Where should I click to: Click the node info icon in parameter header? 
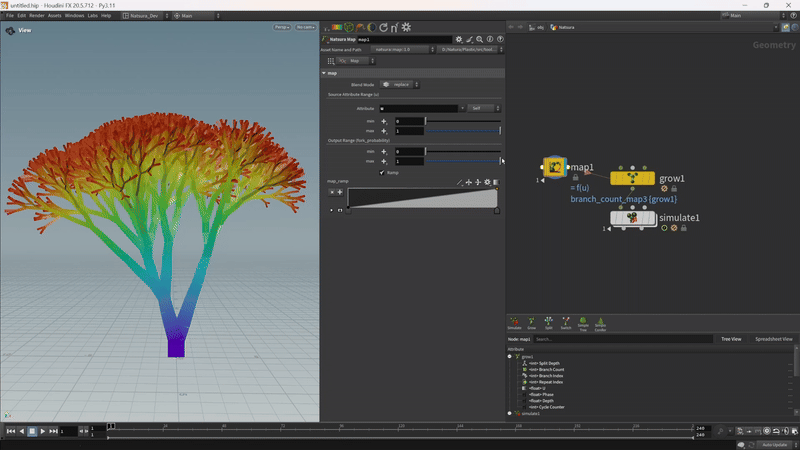(490, 39)
